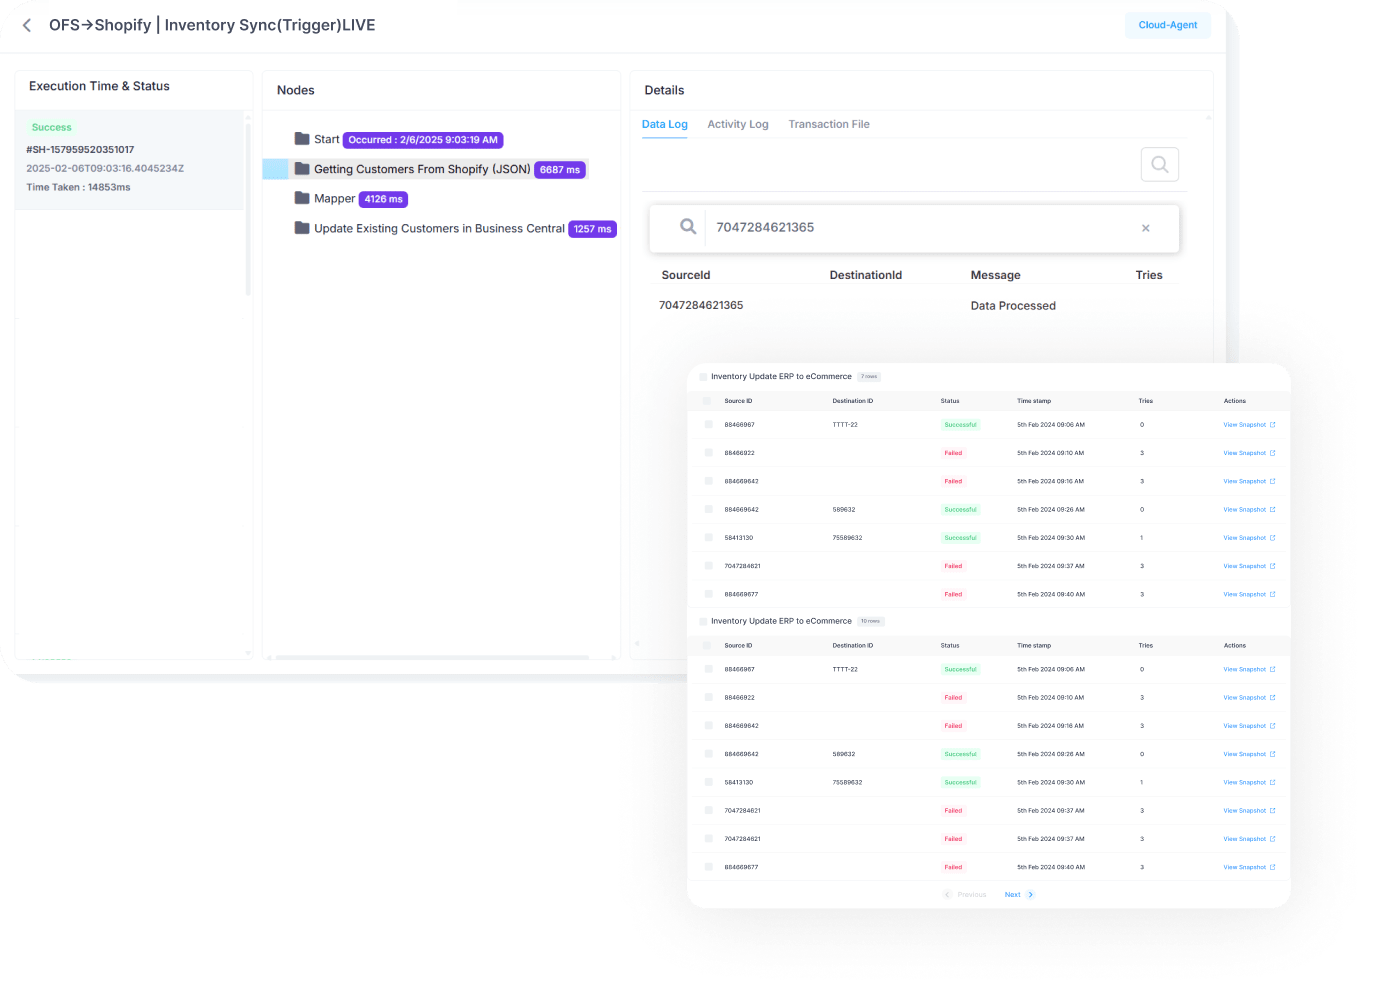This screenshot has height=995, width=1374.
Task: Click the magnifier icon inside the search bar
Action: click(x=688, y=227)
